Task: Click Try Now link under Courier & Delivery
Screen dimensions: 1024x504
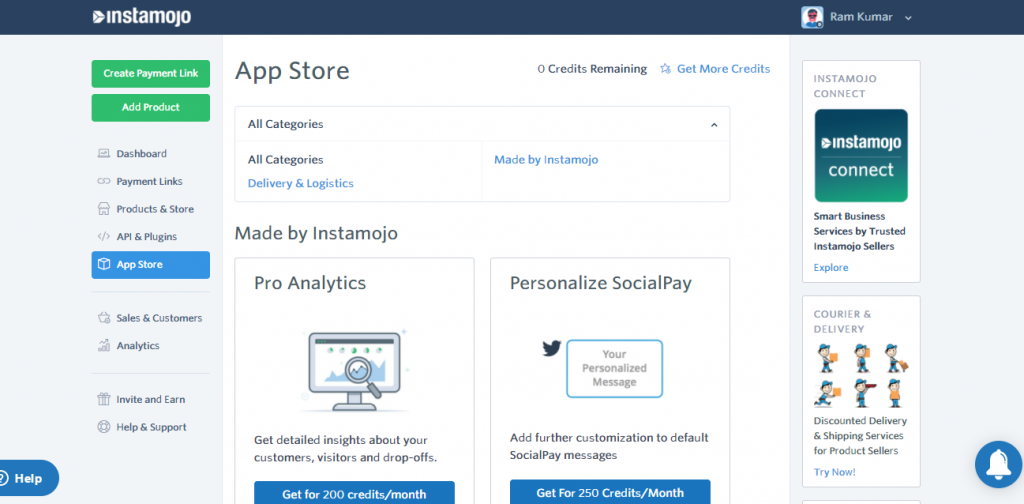Action: [834, 472]
